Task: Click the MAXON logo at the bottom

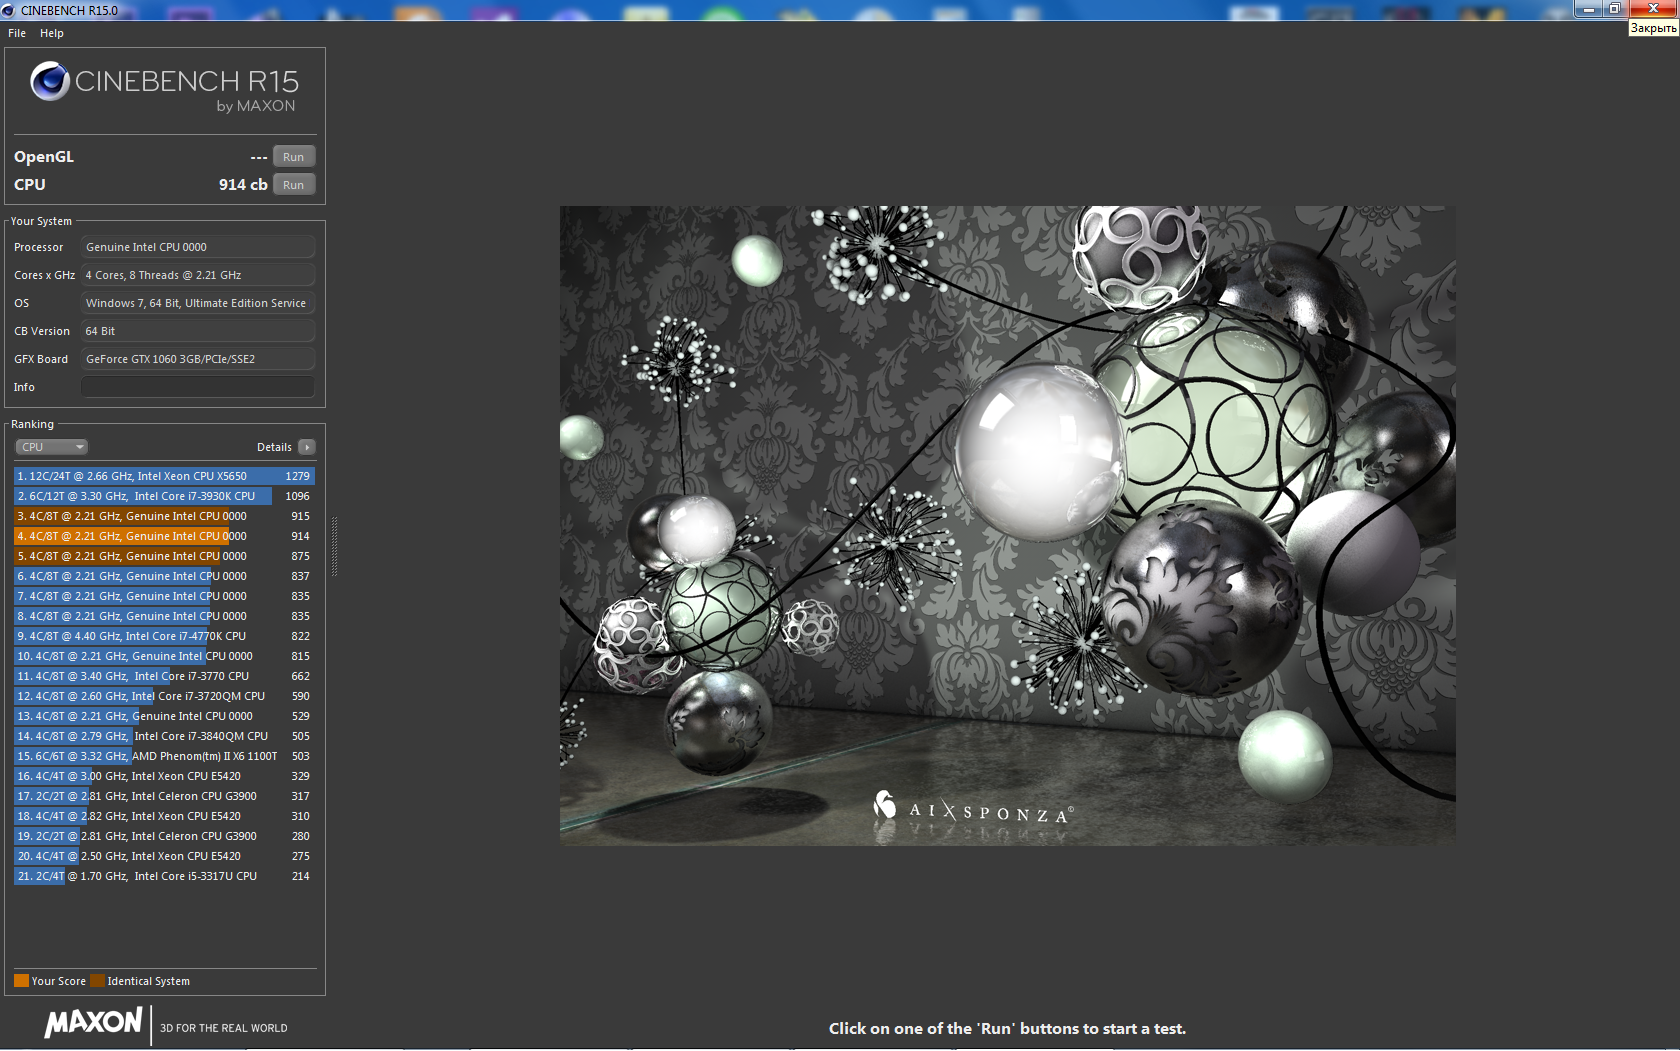Action: (x=93, y=1023)
